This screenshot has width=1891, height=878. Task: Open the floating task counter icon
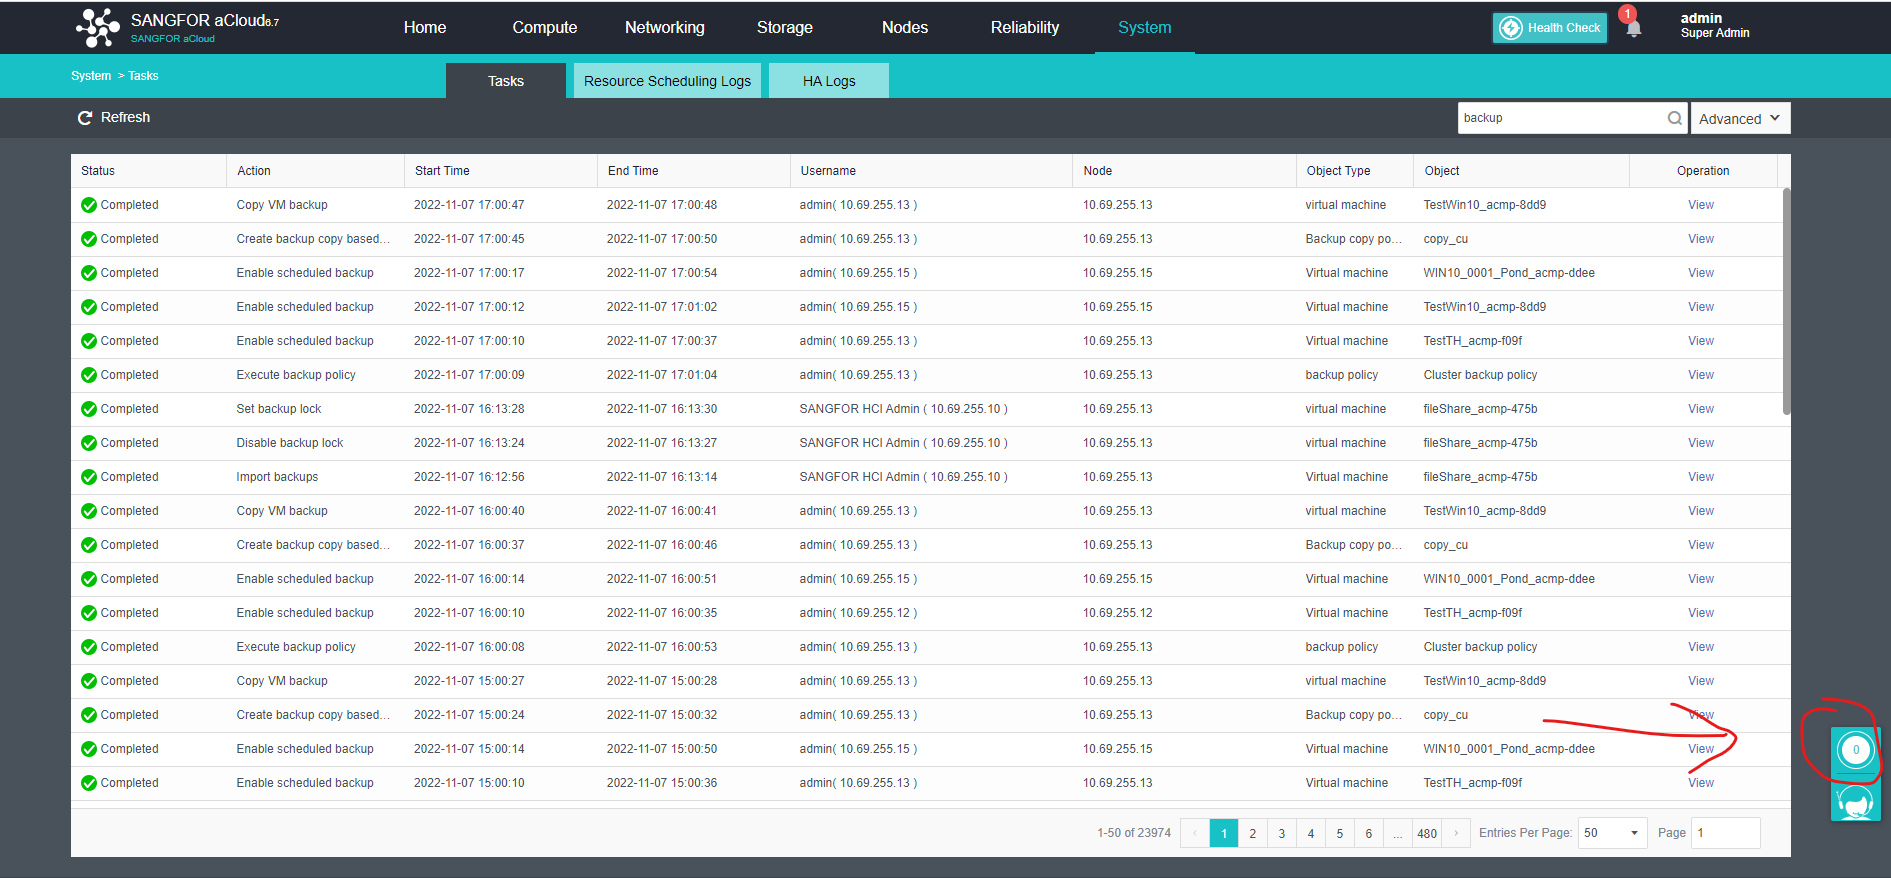(1856, 750)
